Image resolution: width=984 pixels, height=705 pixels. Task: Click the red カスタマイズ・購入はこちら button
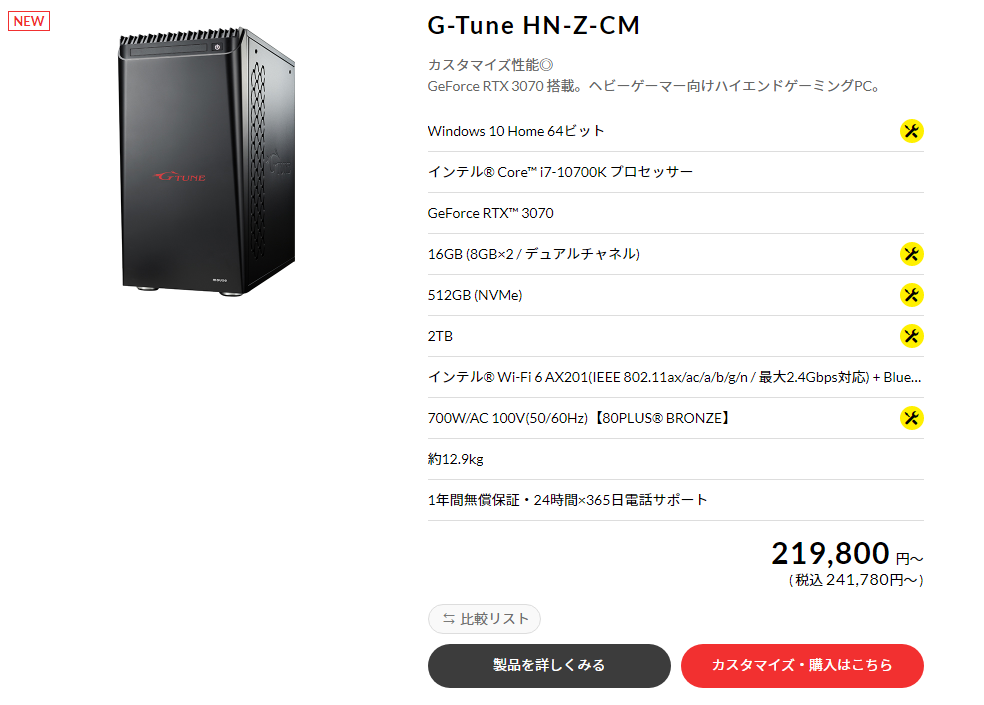point(802,665)
